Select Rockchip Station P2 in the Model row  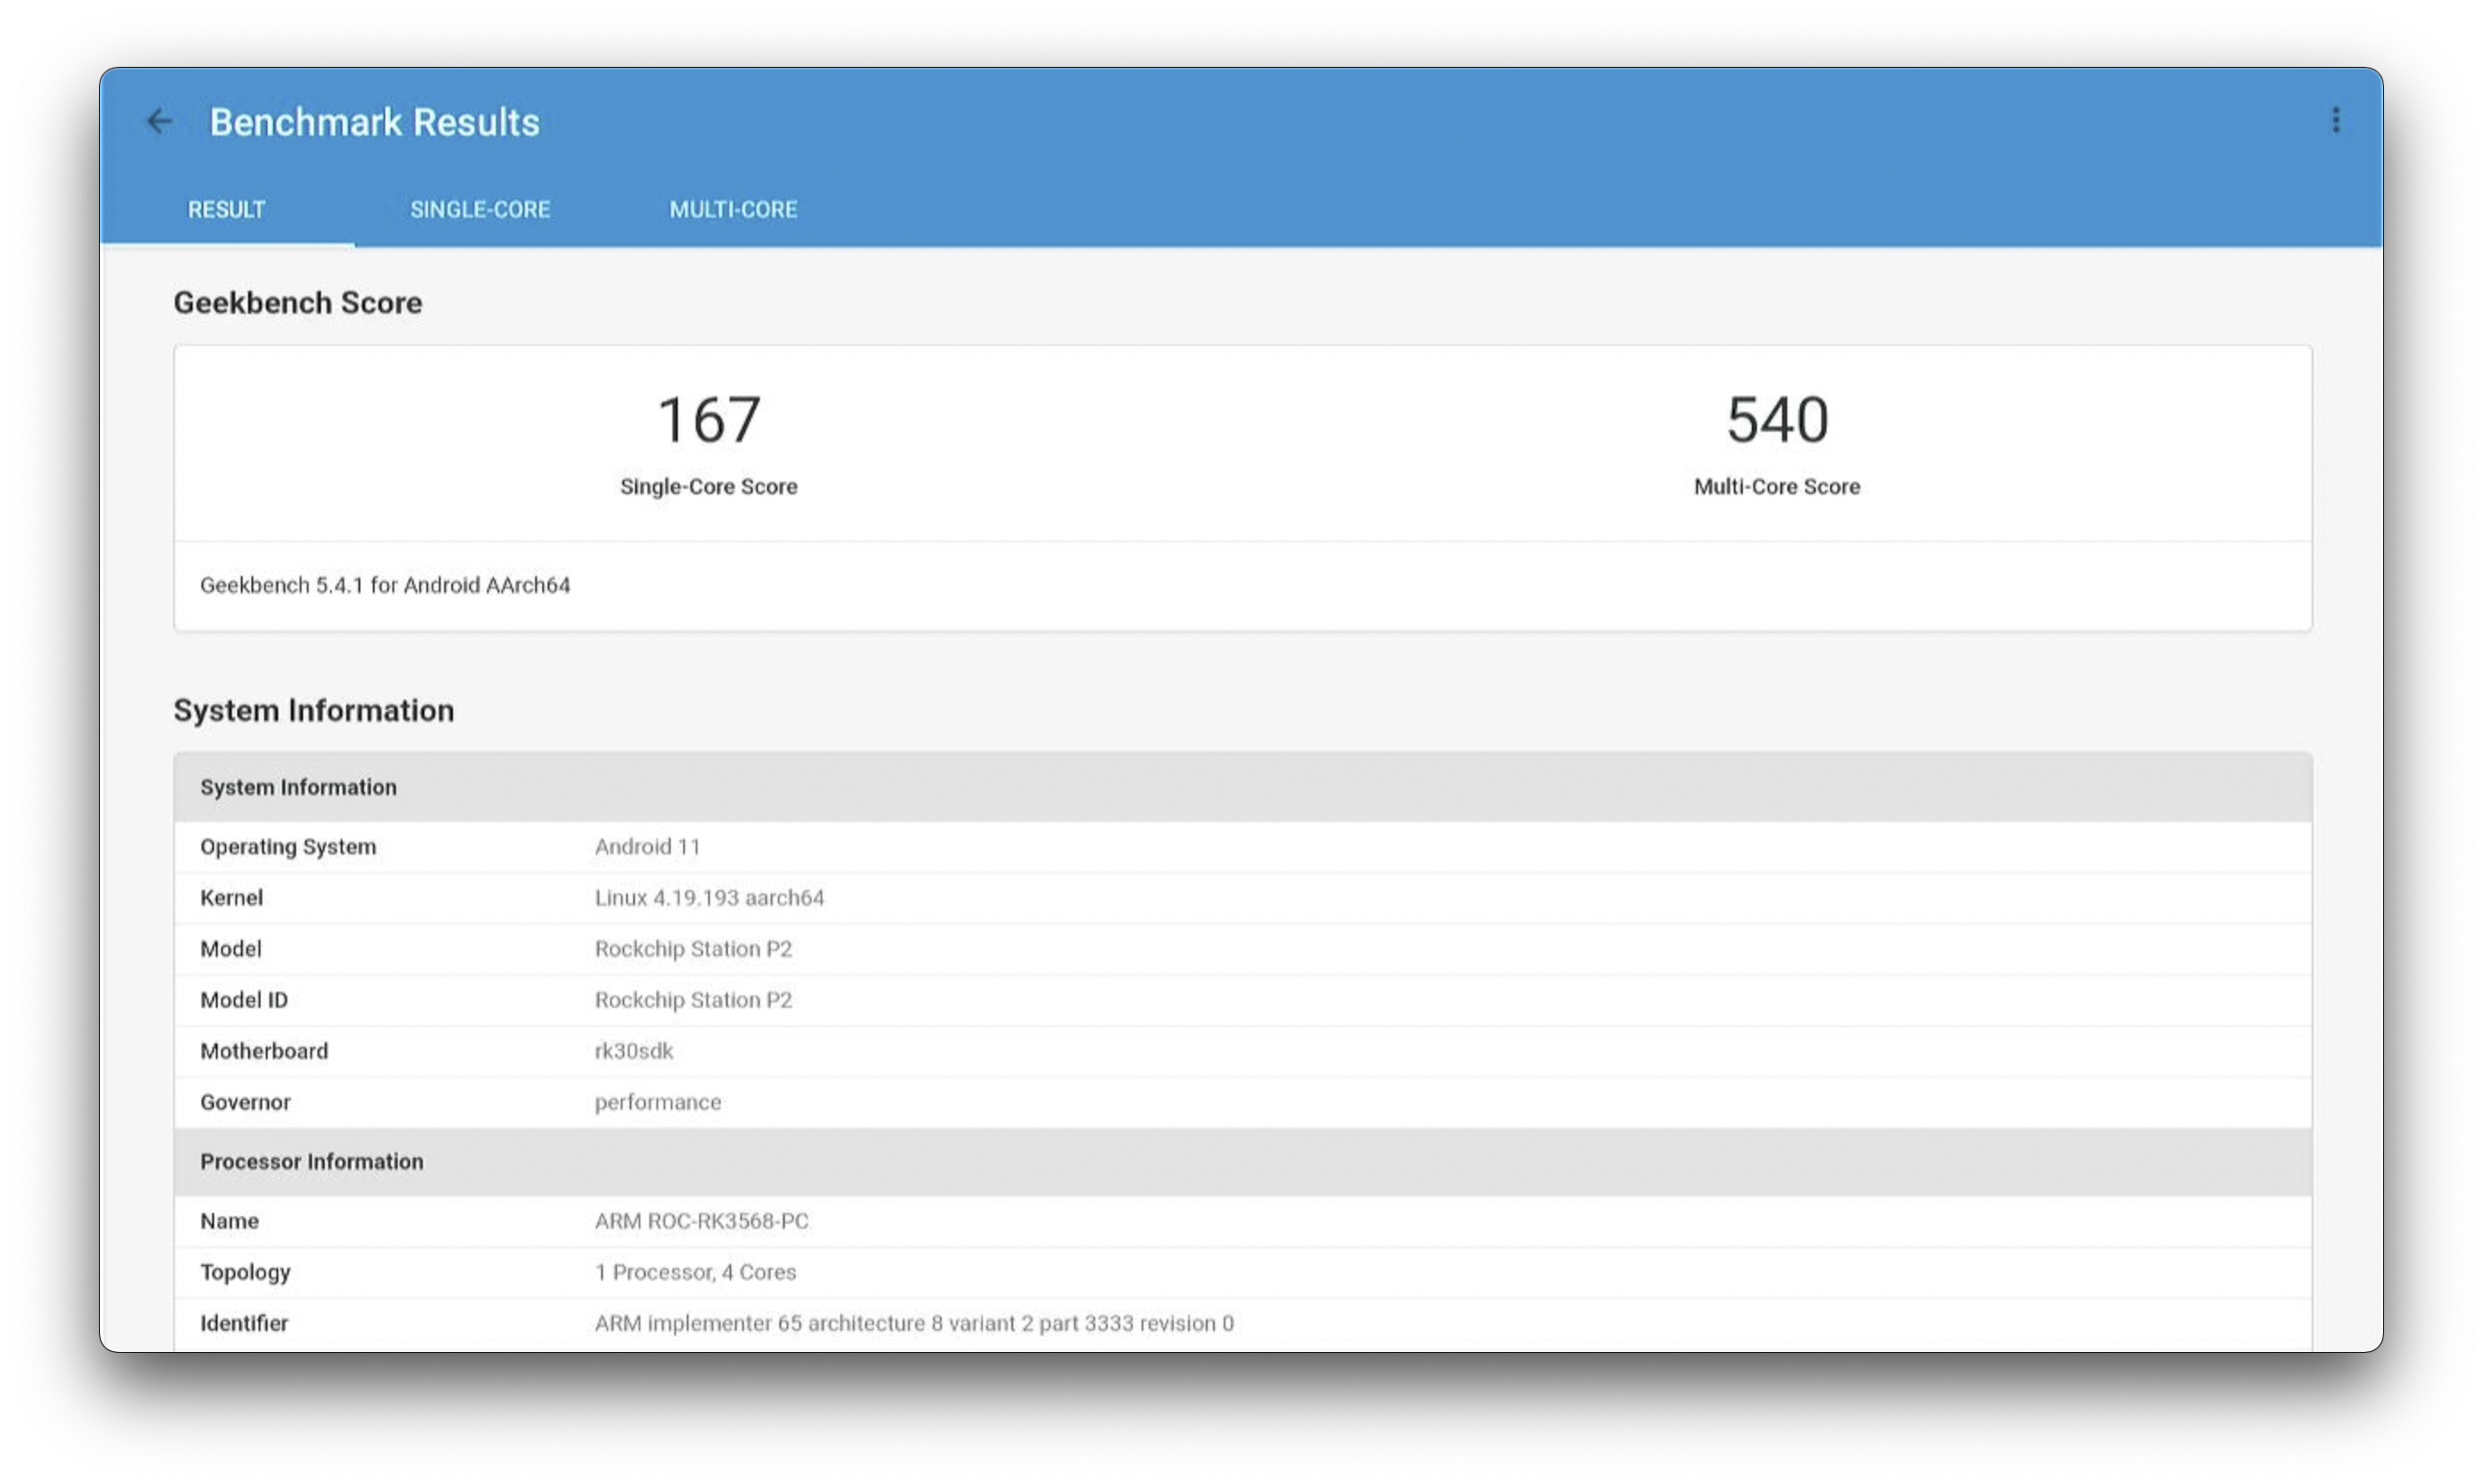(693, 948)
